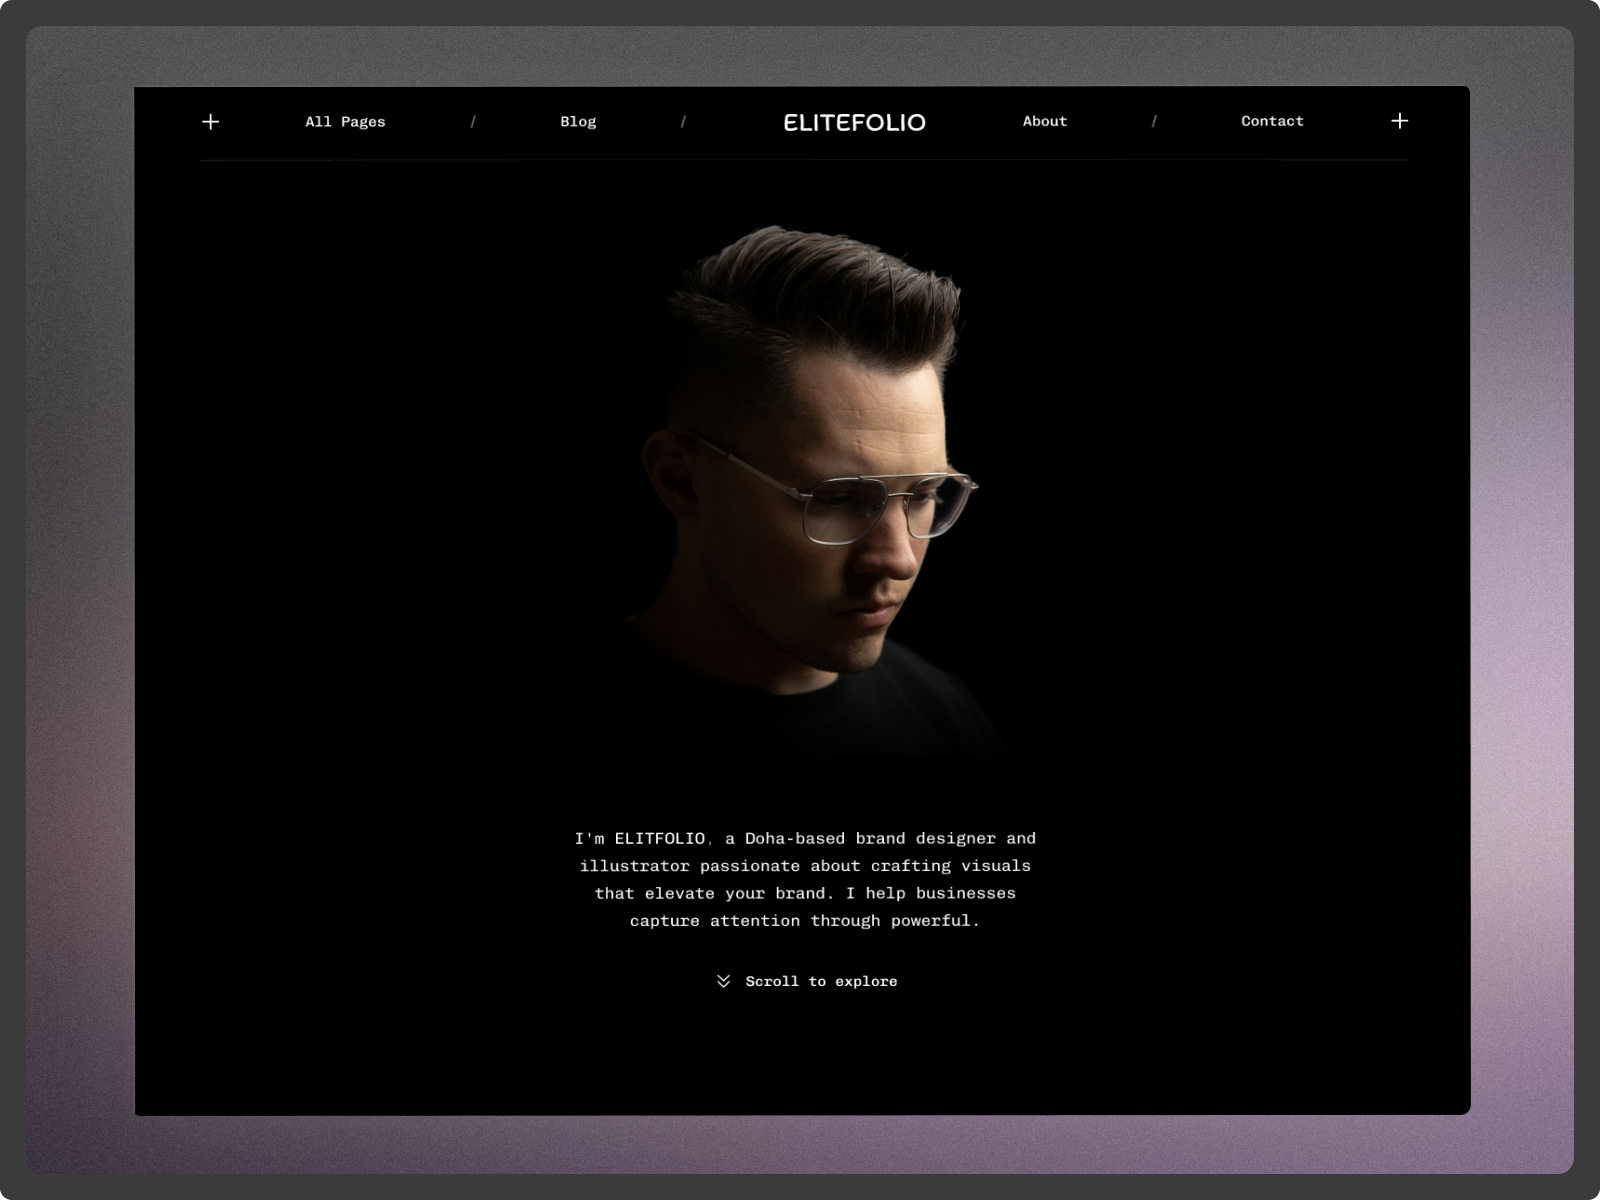Expand the right plus menu icon
Screen dimensions: 1600x1200
click(1400, 121)
